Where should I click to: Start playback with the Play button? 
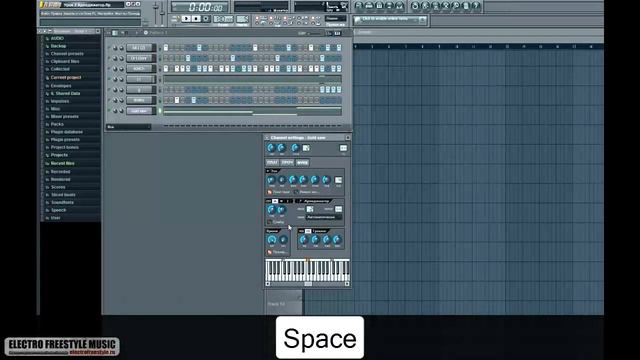pyautogui.click(x=186, y=19)
